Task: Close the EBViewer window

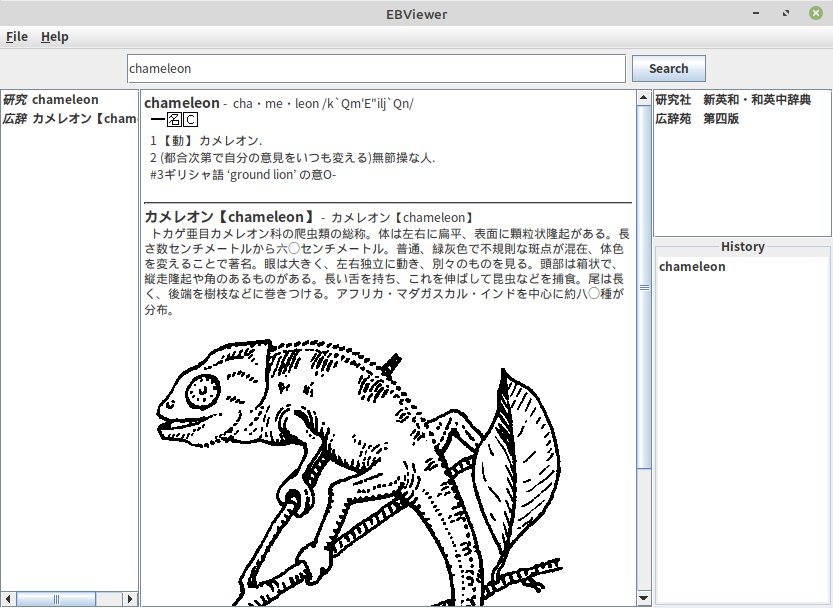Action: [816, 13]
